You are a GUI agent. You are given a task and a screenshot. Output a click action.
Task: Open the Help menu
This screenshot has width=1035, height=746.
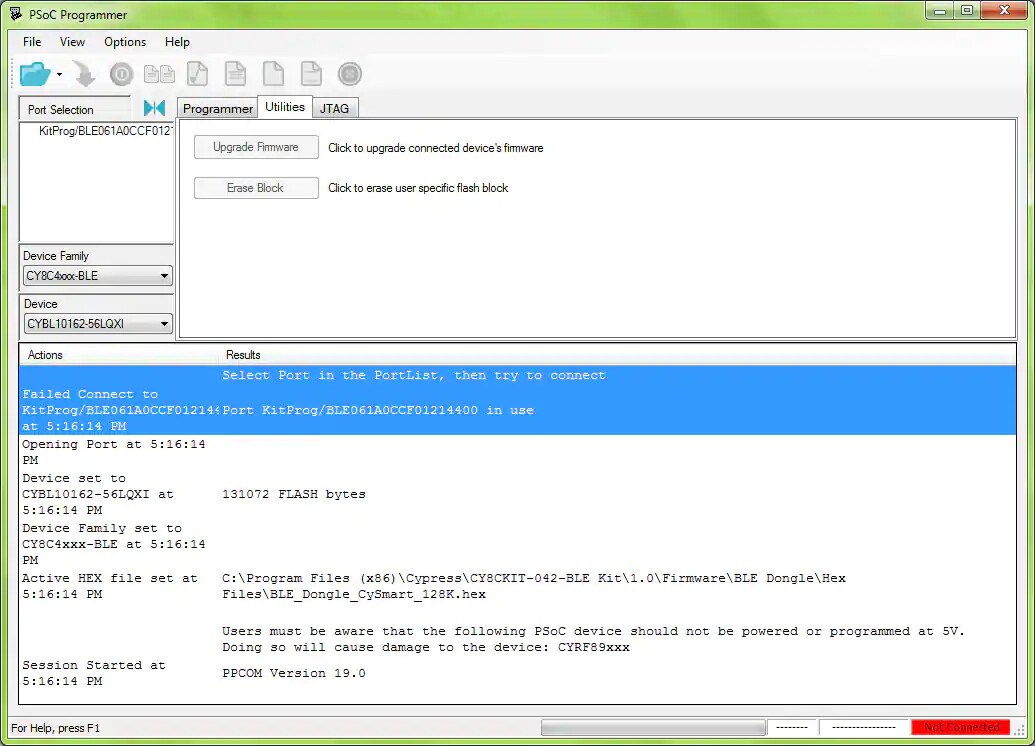177,42
